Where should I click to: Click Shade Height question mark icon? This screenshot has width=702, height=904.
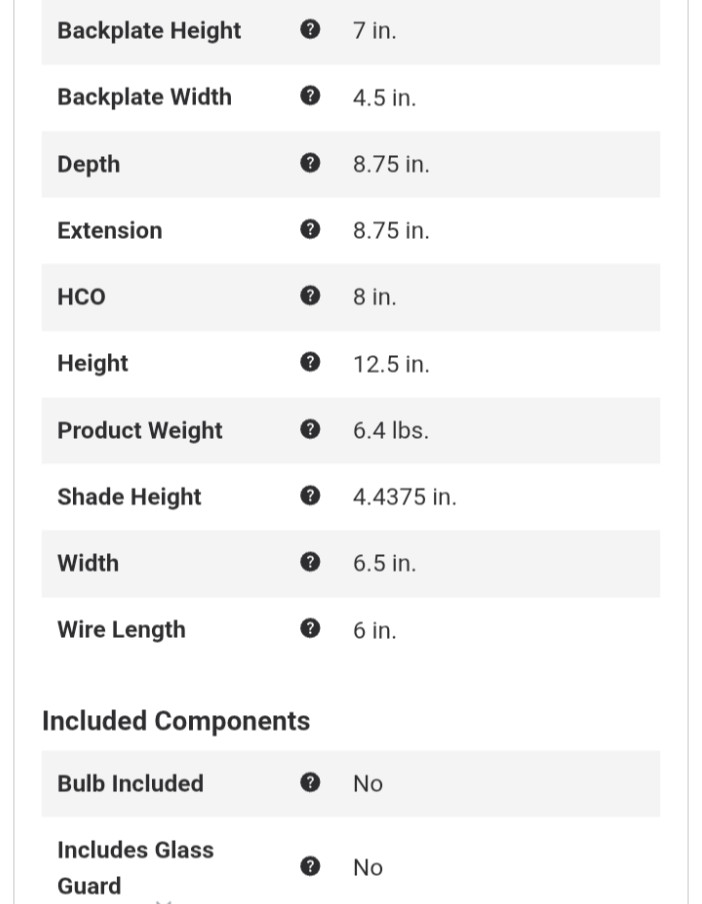coord(310,496)
